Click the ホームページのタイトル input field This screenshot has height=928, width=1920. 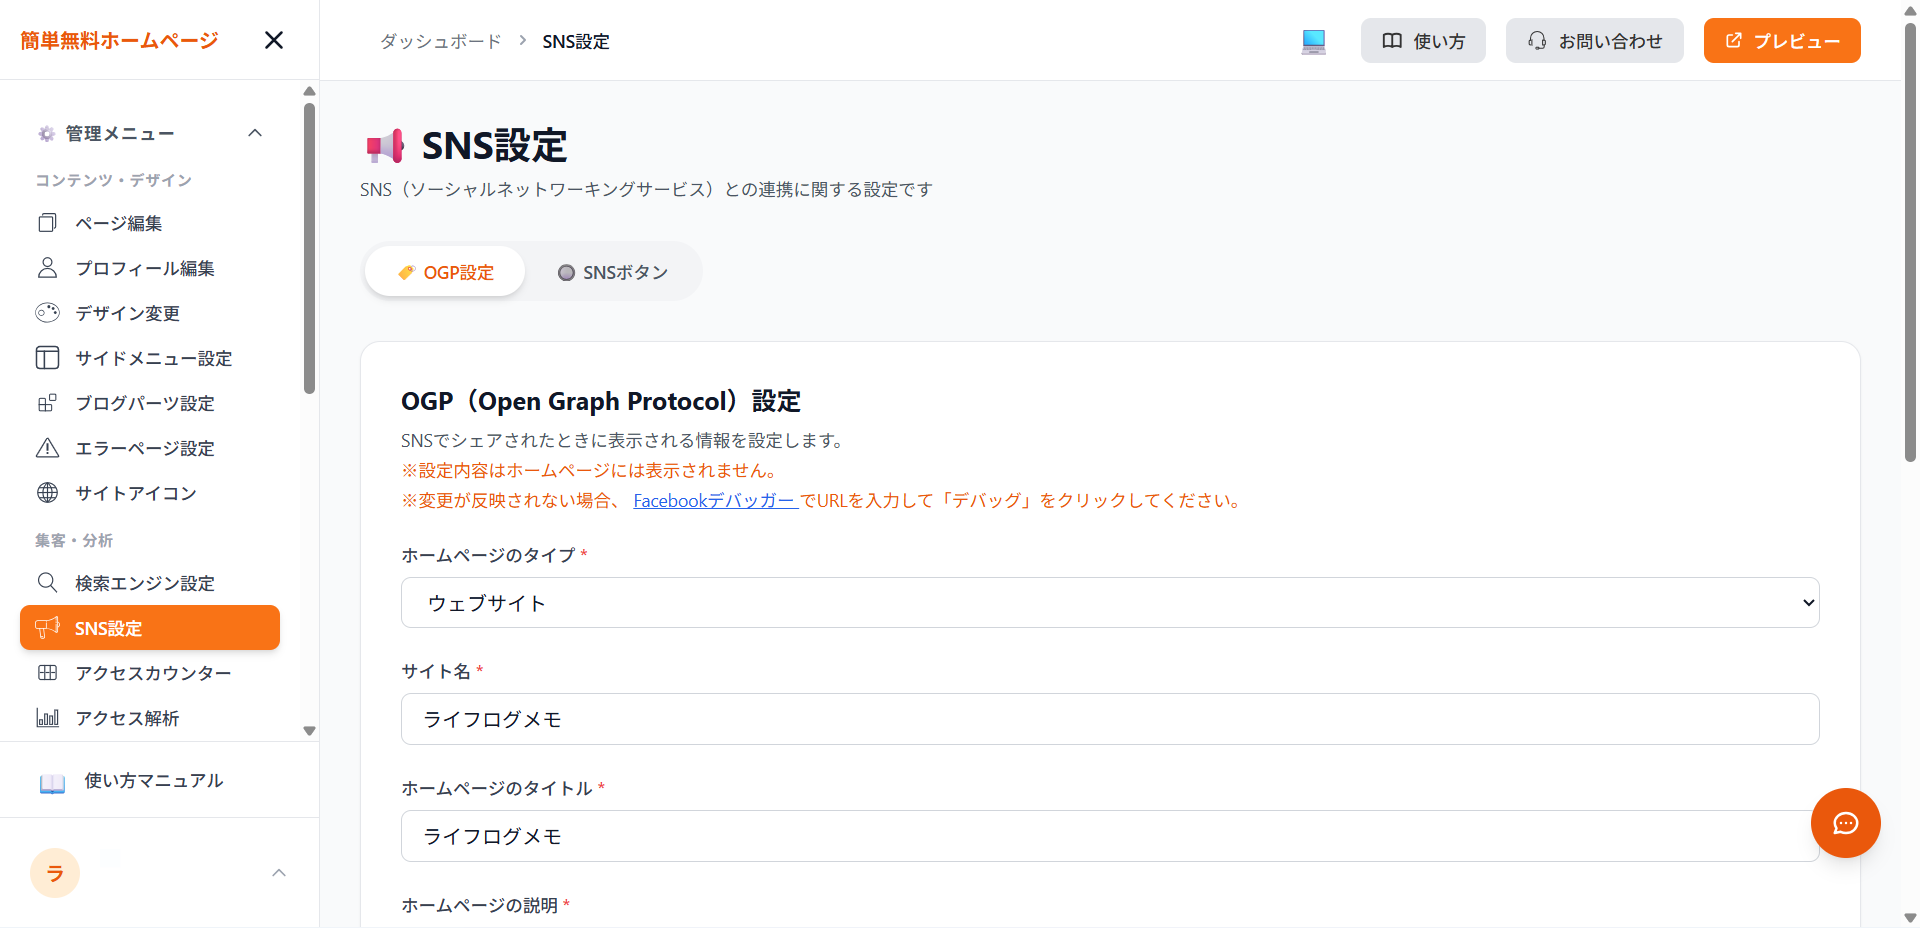tap(1110, 836)
